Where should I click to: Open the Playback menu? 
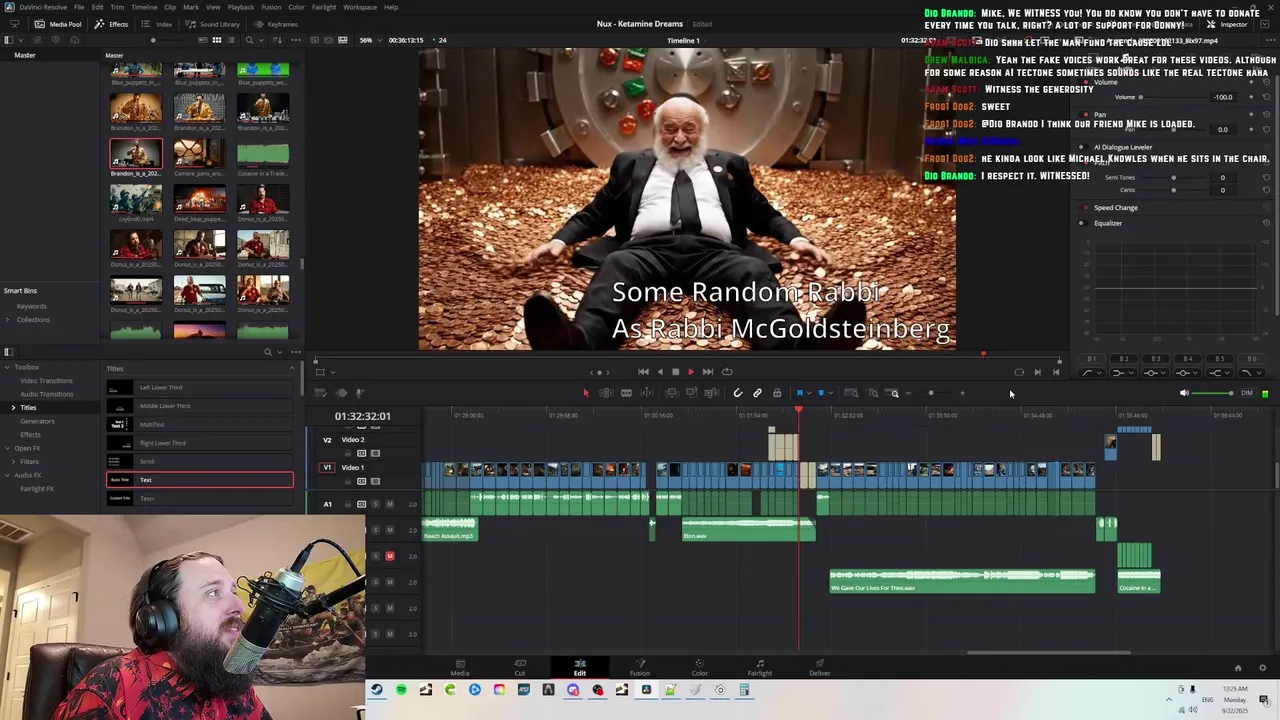coord(241,7)
